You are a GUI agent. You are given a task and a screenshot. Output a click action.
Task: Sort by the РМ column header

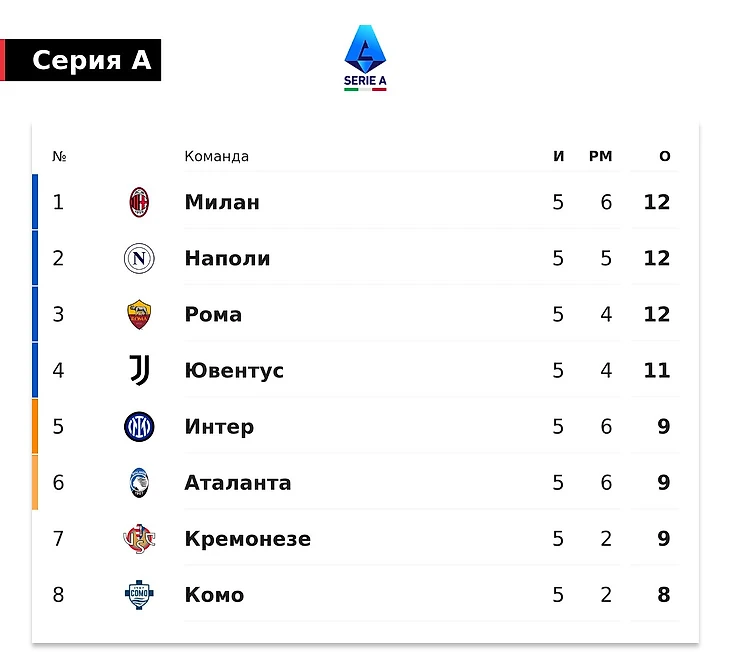(x=601, y=156)
